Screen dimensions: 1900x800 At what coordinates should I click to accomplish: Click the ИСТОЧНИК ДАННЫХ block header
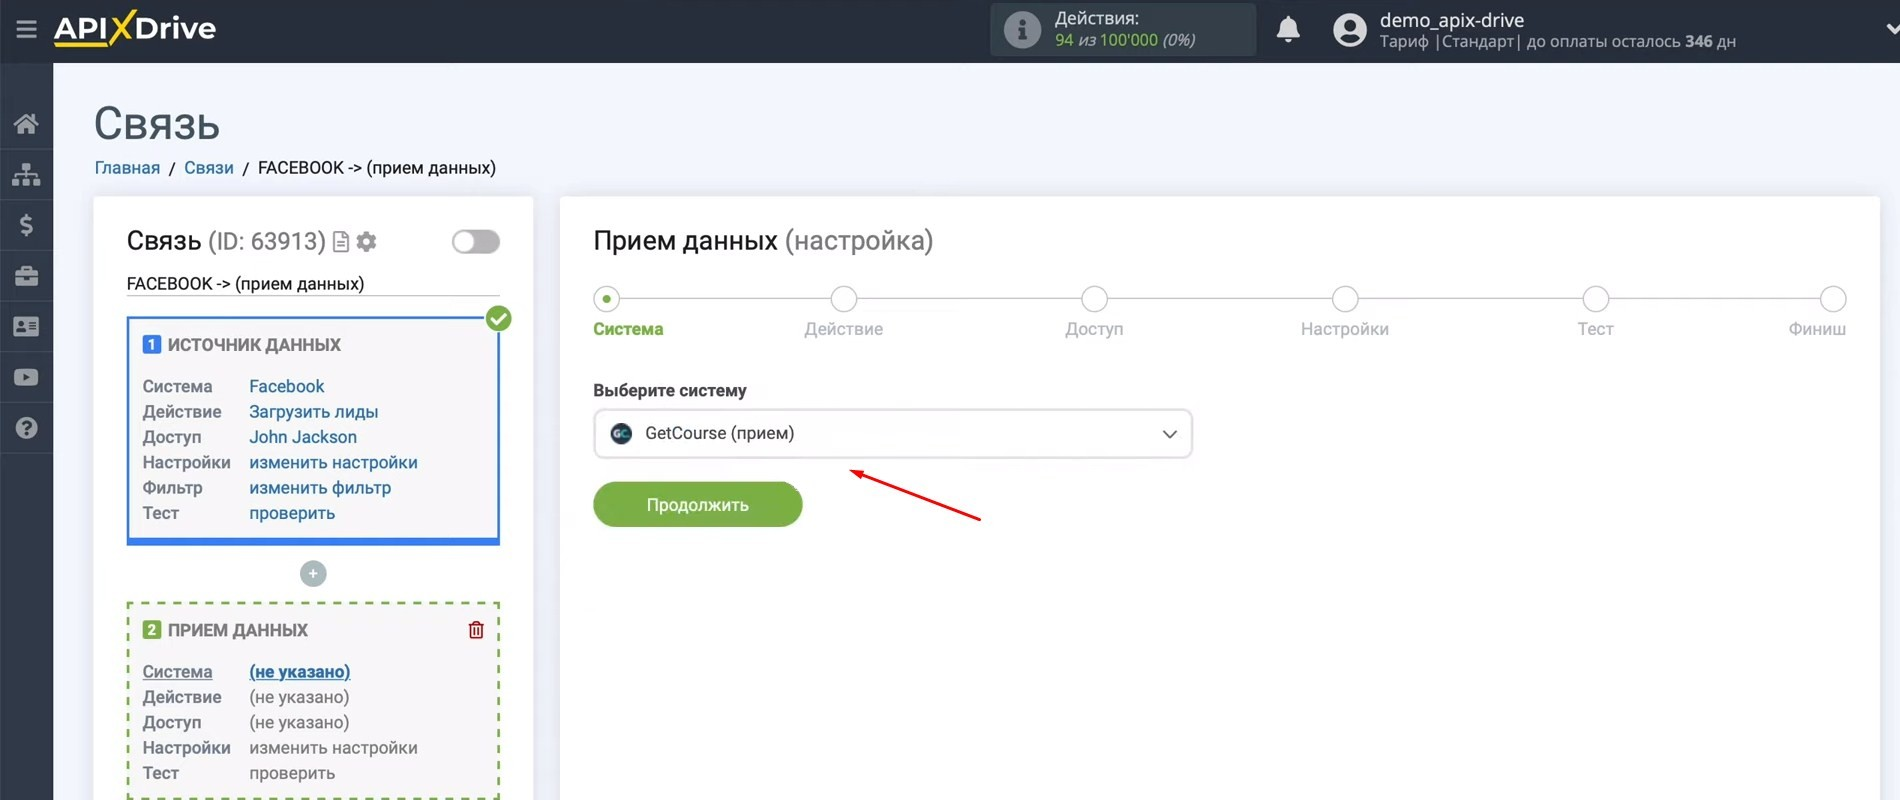point(254,345)
